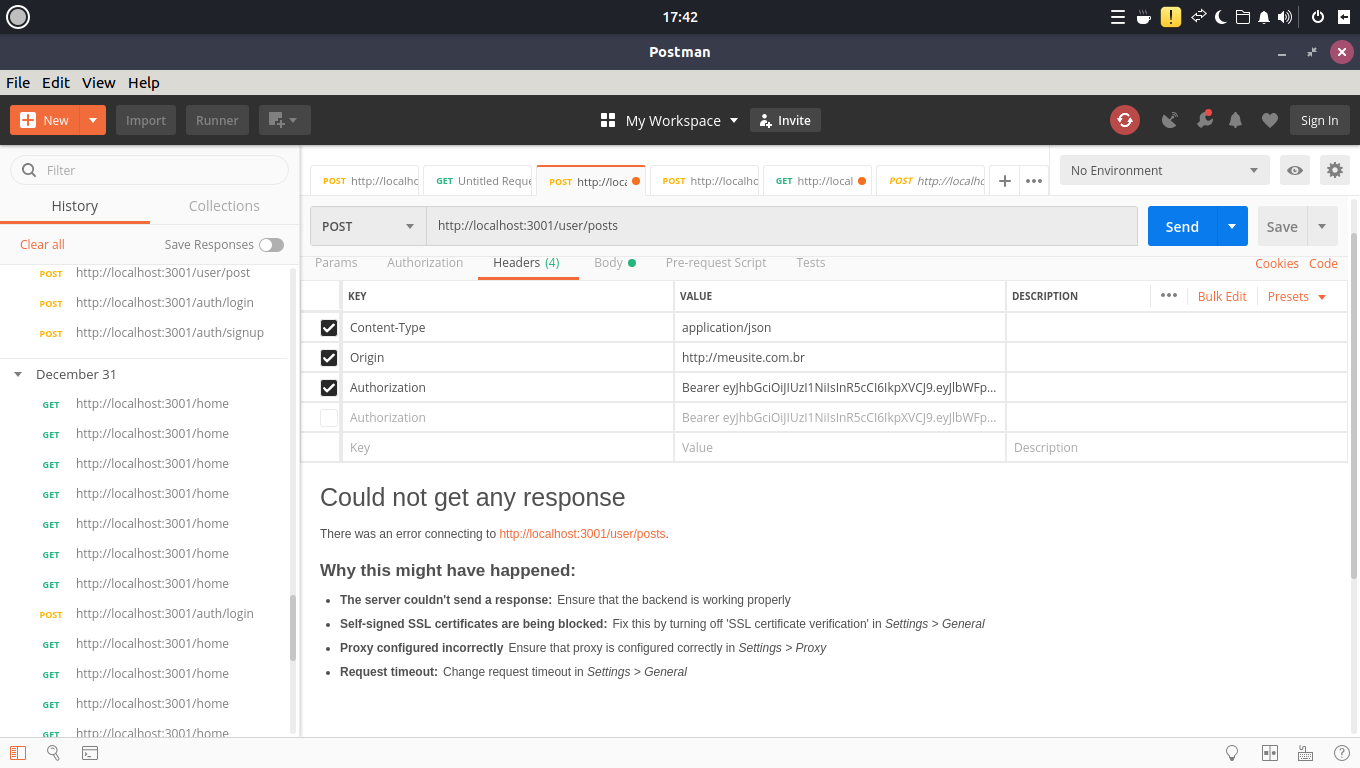Select the Untitled Request GET tab
1360x768 pixels.
(477, 181)
